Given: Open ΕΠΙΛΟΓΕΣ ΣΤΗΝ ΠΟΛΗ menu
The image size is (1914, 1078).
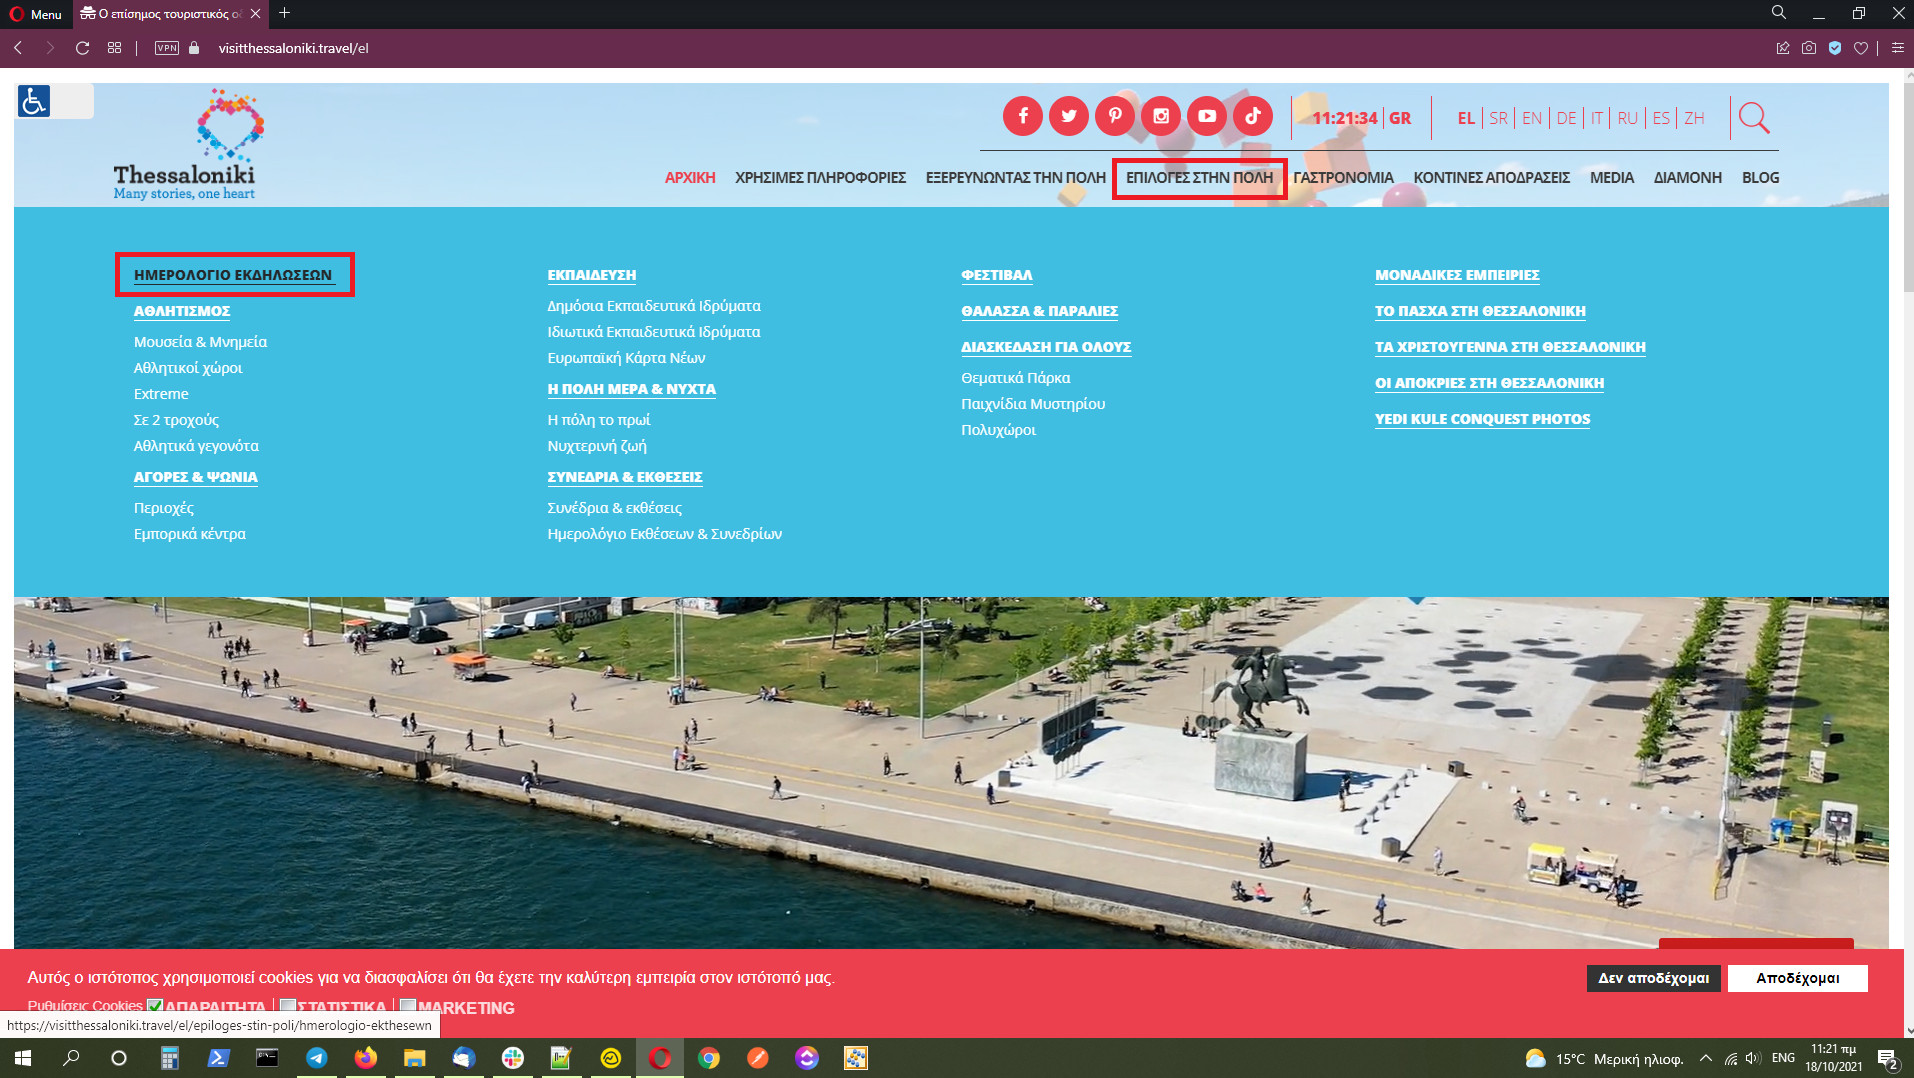Looking at the screenshot, I should pyautogui.click(x=1199, y=177).
